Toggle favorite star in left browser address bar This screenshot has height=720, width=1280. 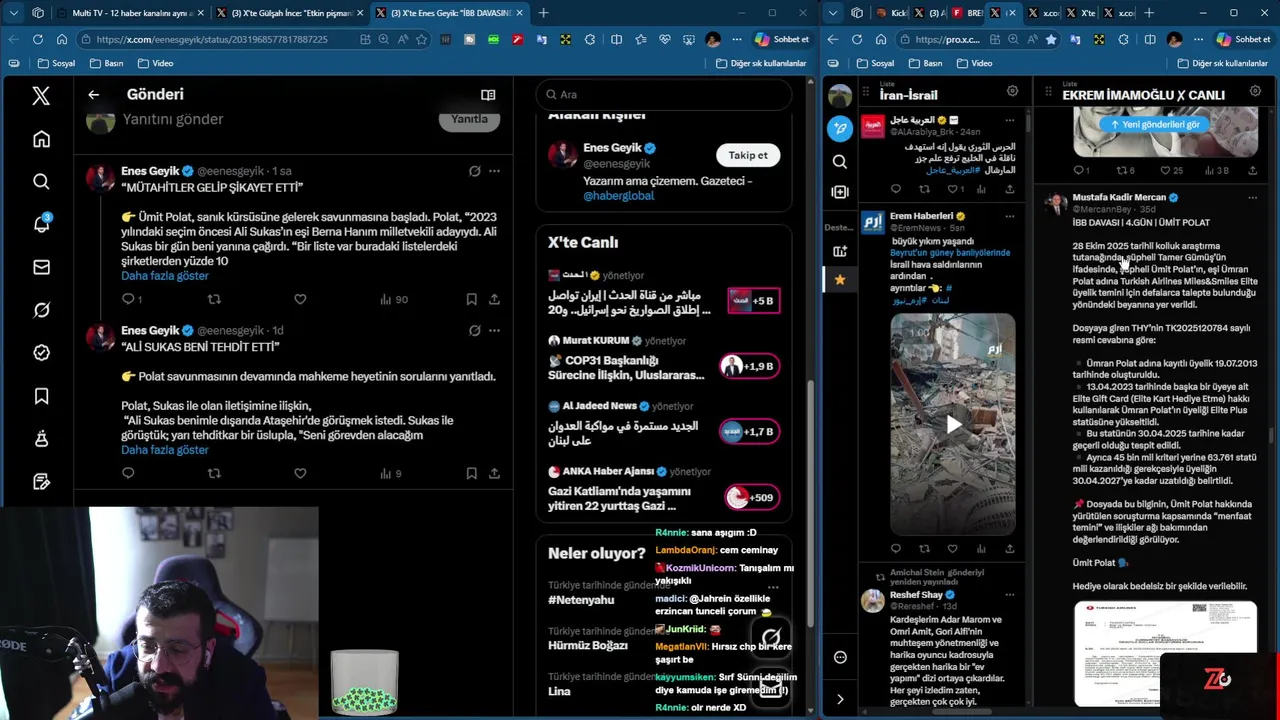pos(421,39)
